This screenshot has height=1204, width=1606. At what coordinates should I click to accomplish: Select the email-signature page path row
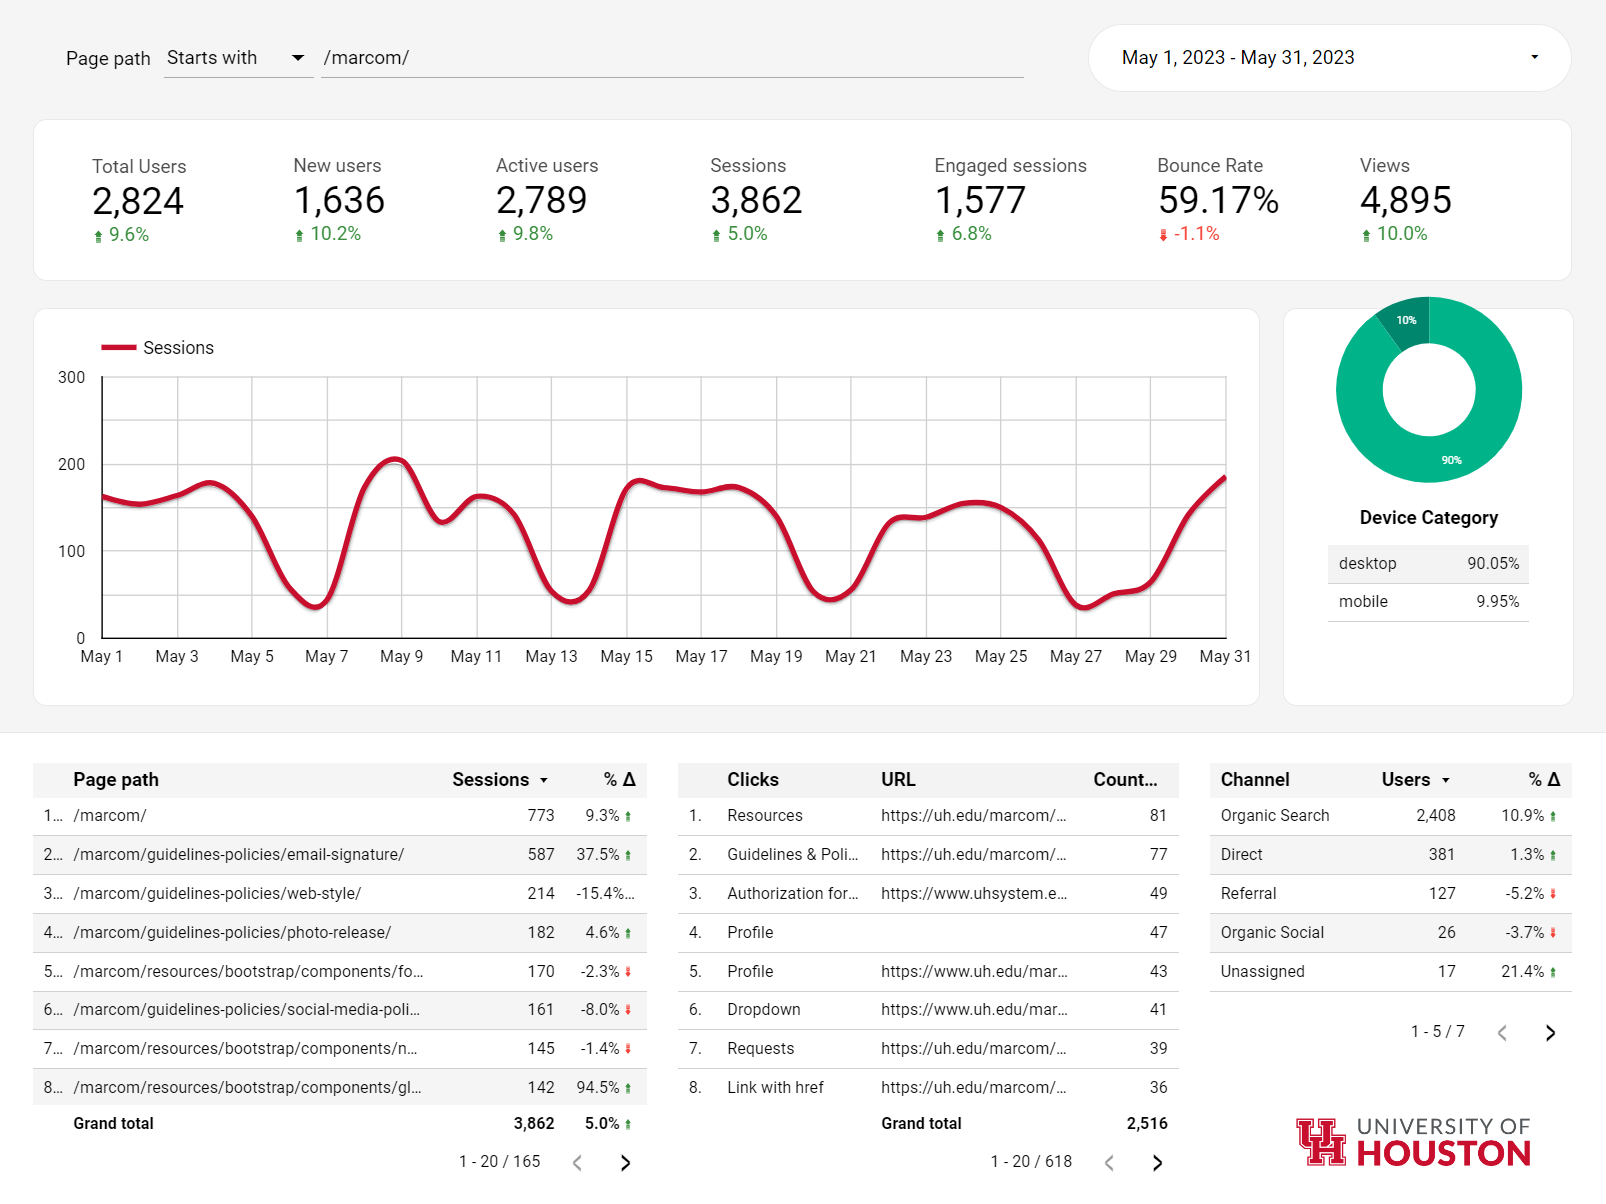(x=340, y=855)
